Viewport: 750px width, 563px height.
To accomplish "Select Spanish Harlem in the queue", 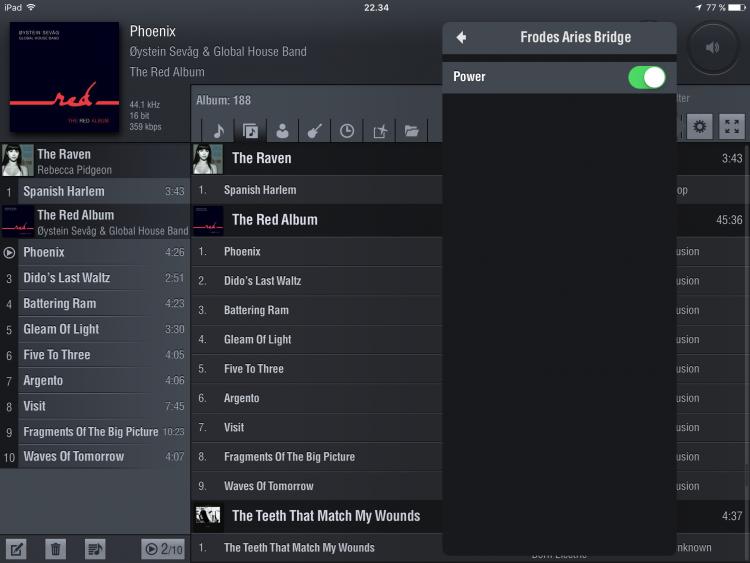I will click(95, 191).
